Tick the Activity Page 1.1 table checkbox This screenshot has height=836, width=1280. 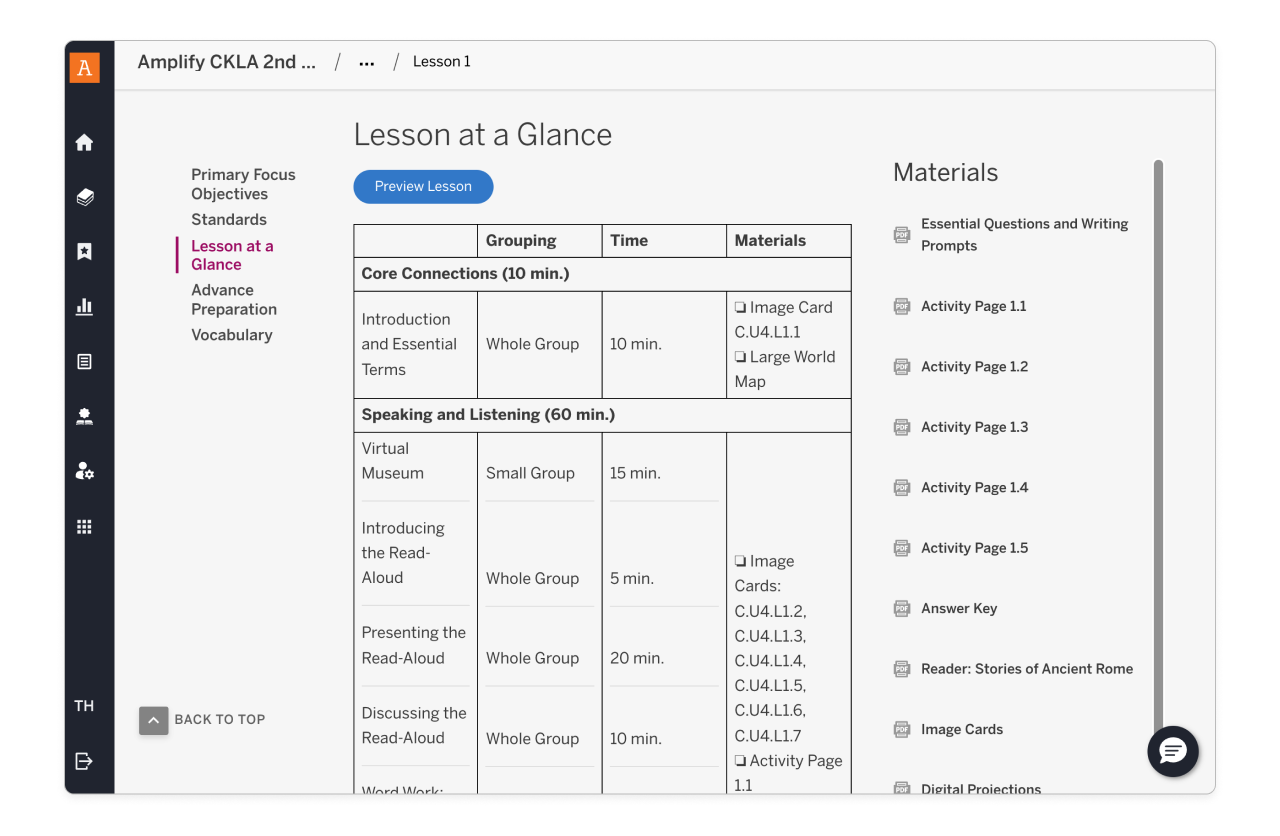click(740, 761)
